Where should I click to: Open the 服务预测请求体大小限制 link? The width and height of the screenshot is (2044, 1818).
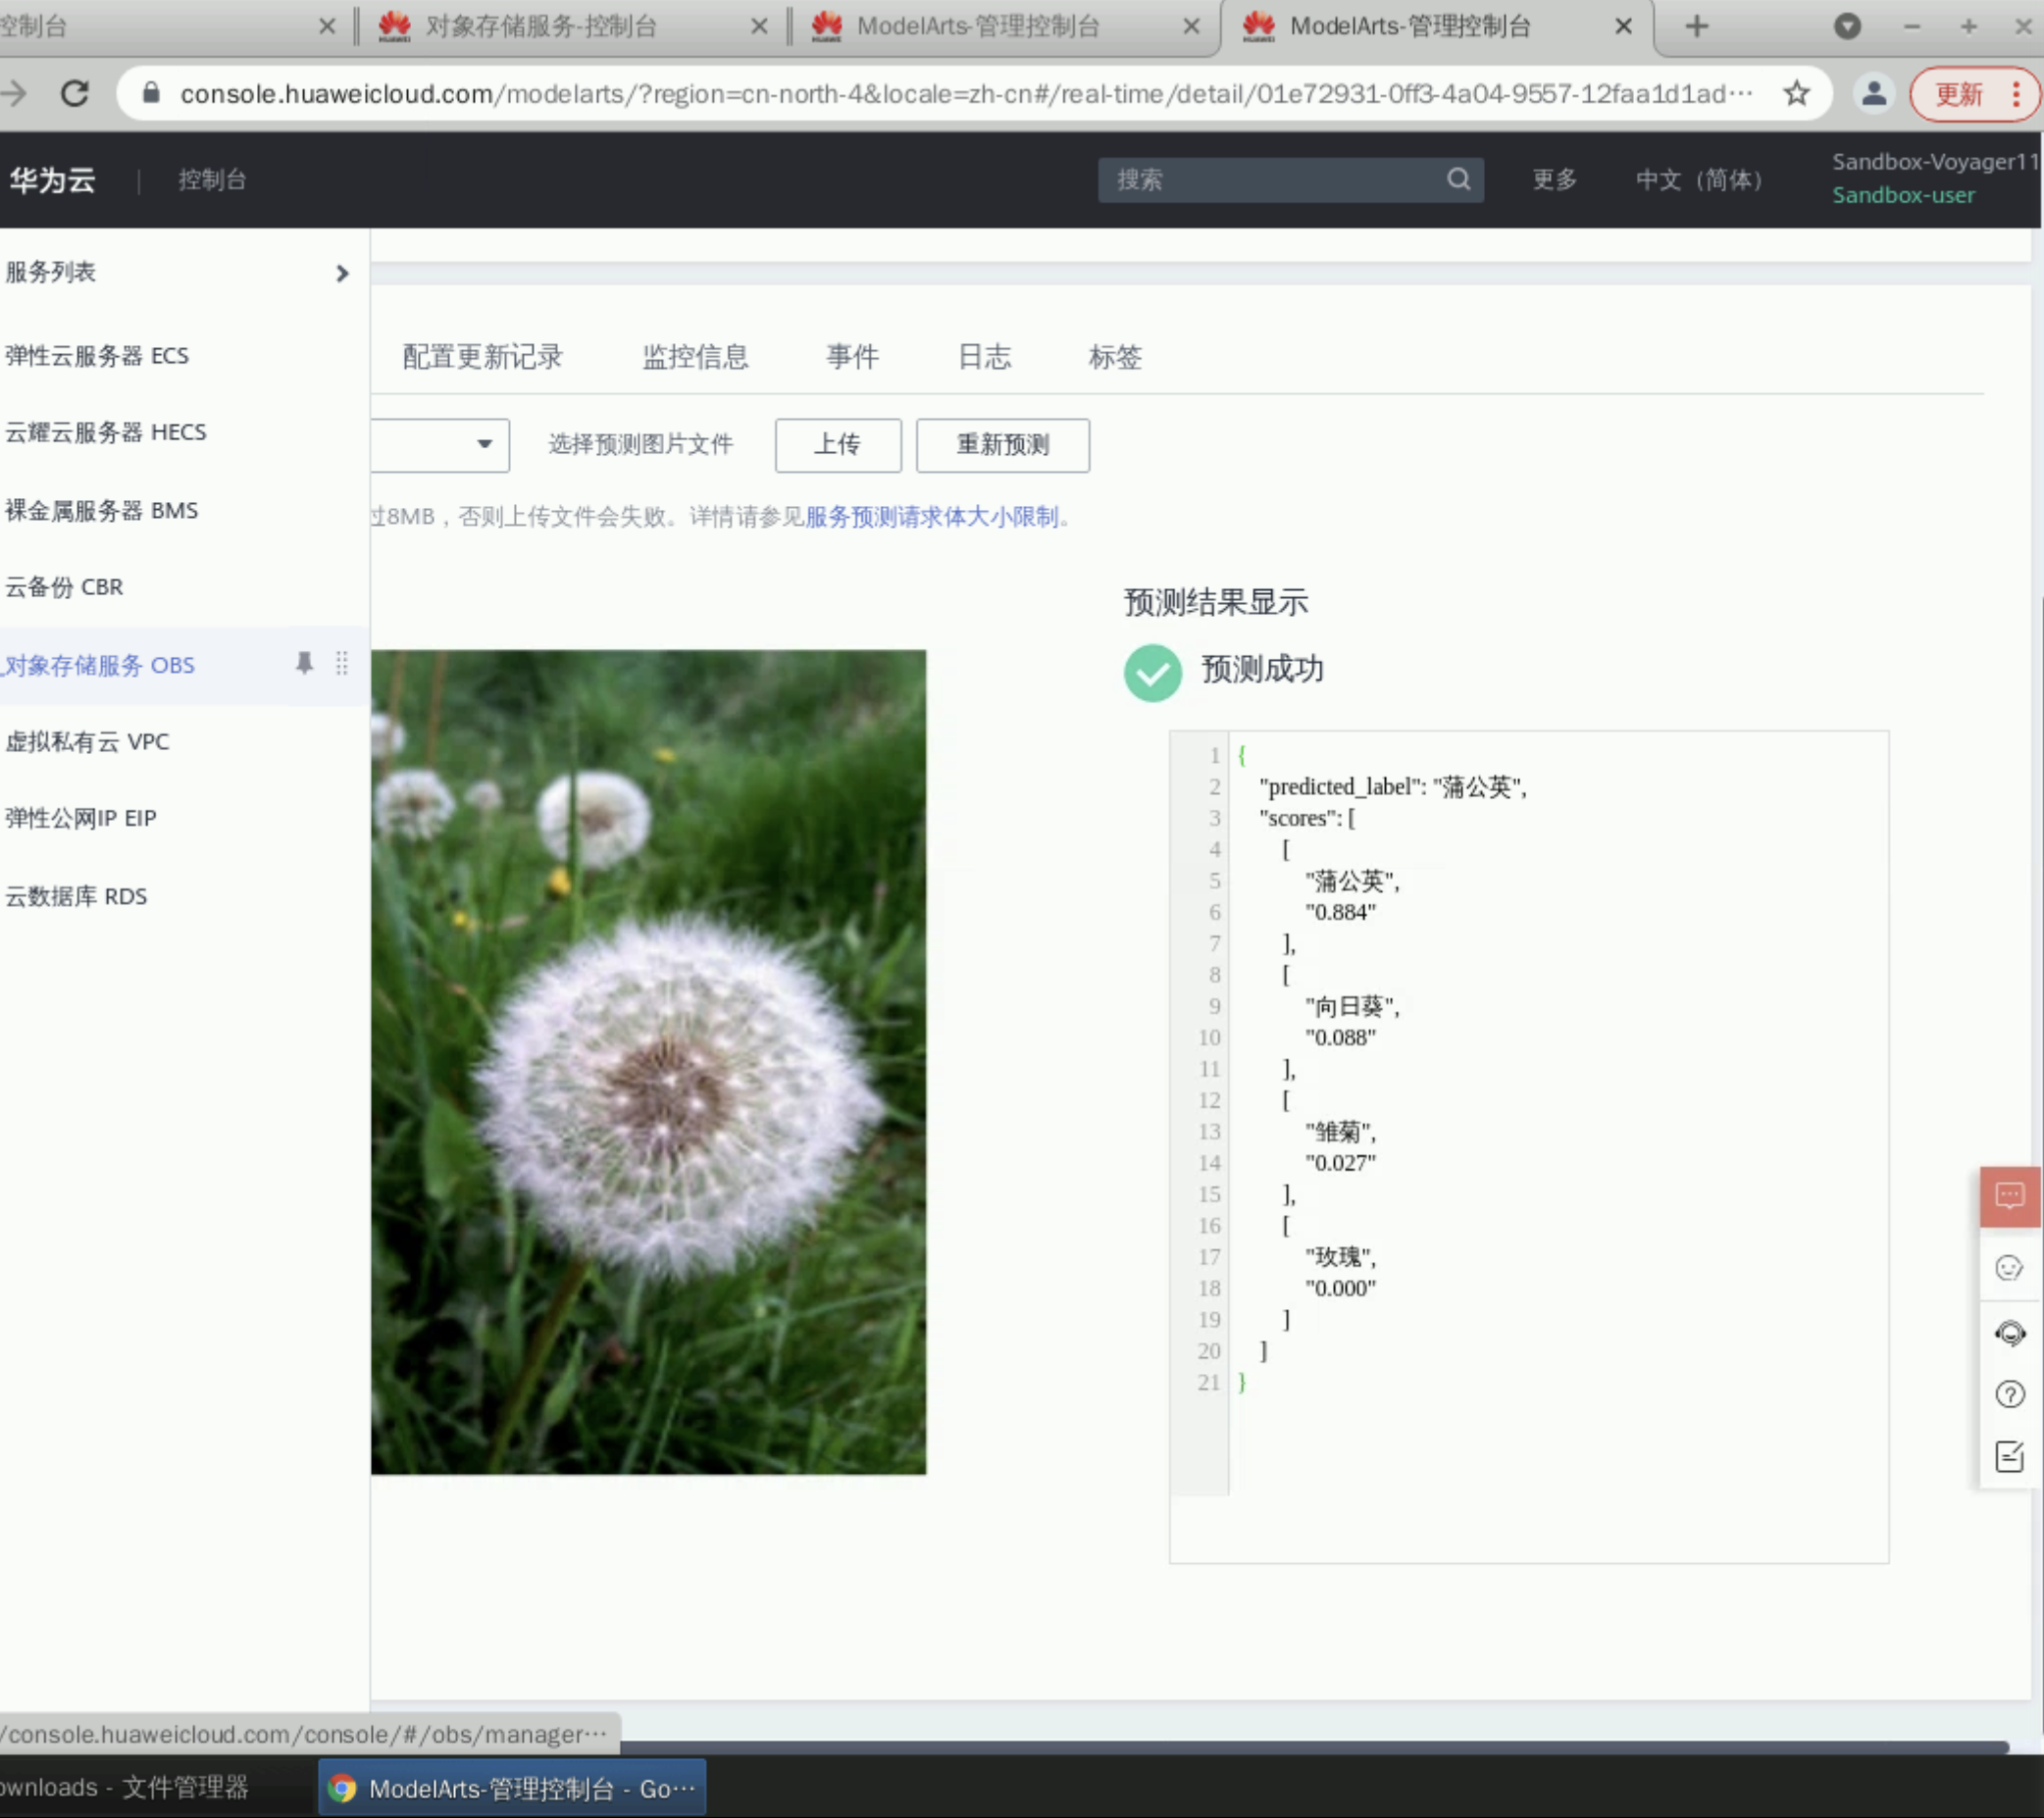pyautogui.click(x=931, y=517)
